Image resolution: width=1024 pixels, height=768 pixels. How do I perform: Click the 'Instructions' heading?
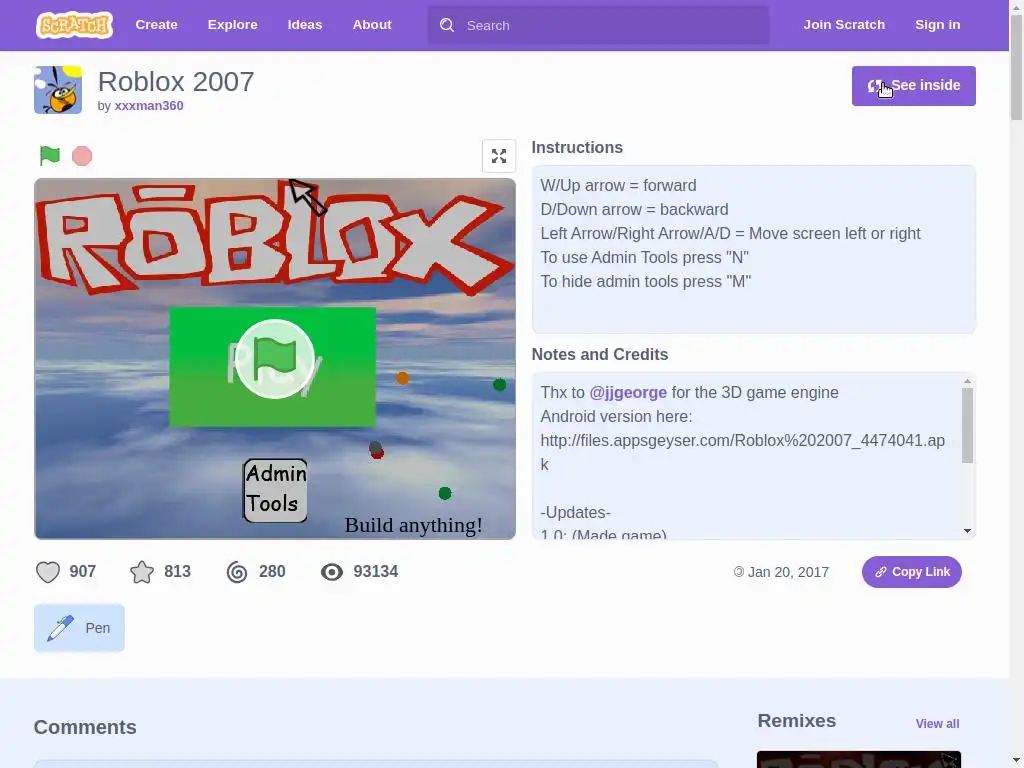(x=577, y=148)
